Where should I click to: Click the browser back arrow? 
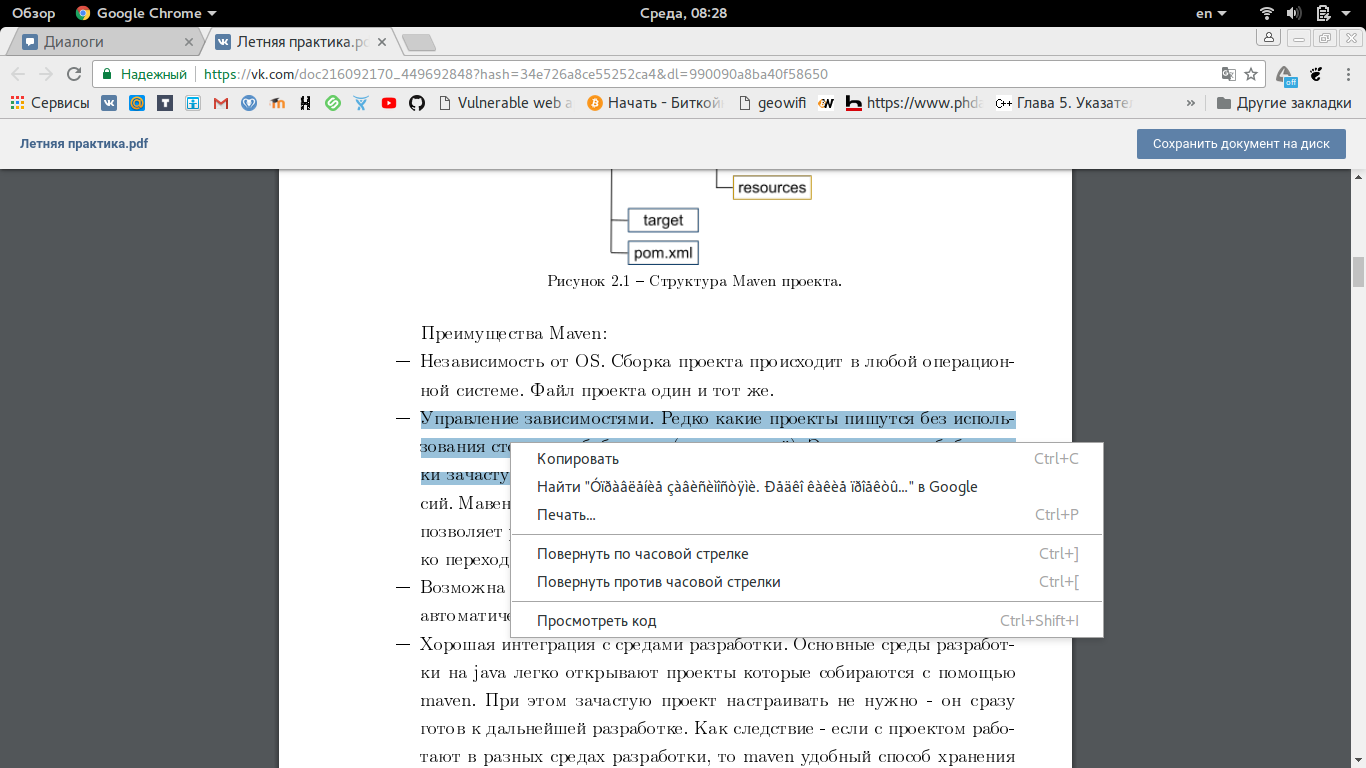(x=18, y=74)
